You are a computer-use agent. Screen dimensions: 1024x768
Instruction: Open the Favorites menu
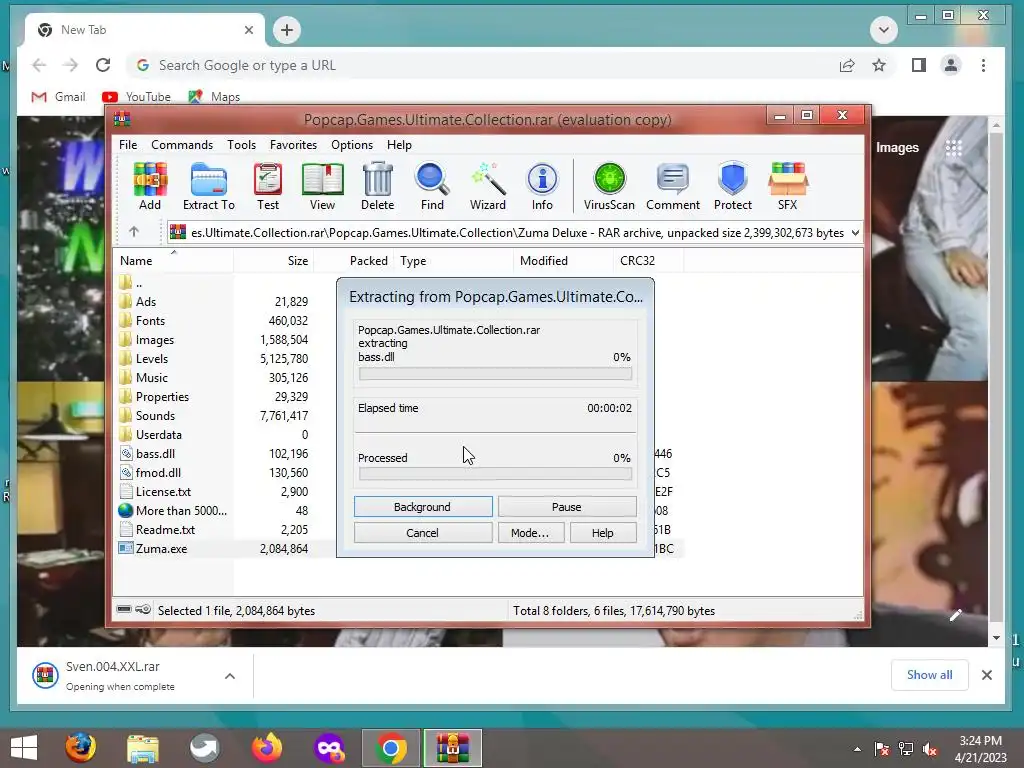tap(293, 145)
